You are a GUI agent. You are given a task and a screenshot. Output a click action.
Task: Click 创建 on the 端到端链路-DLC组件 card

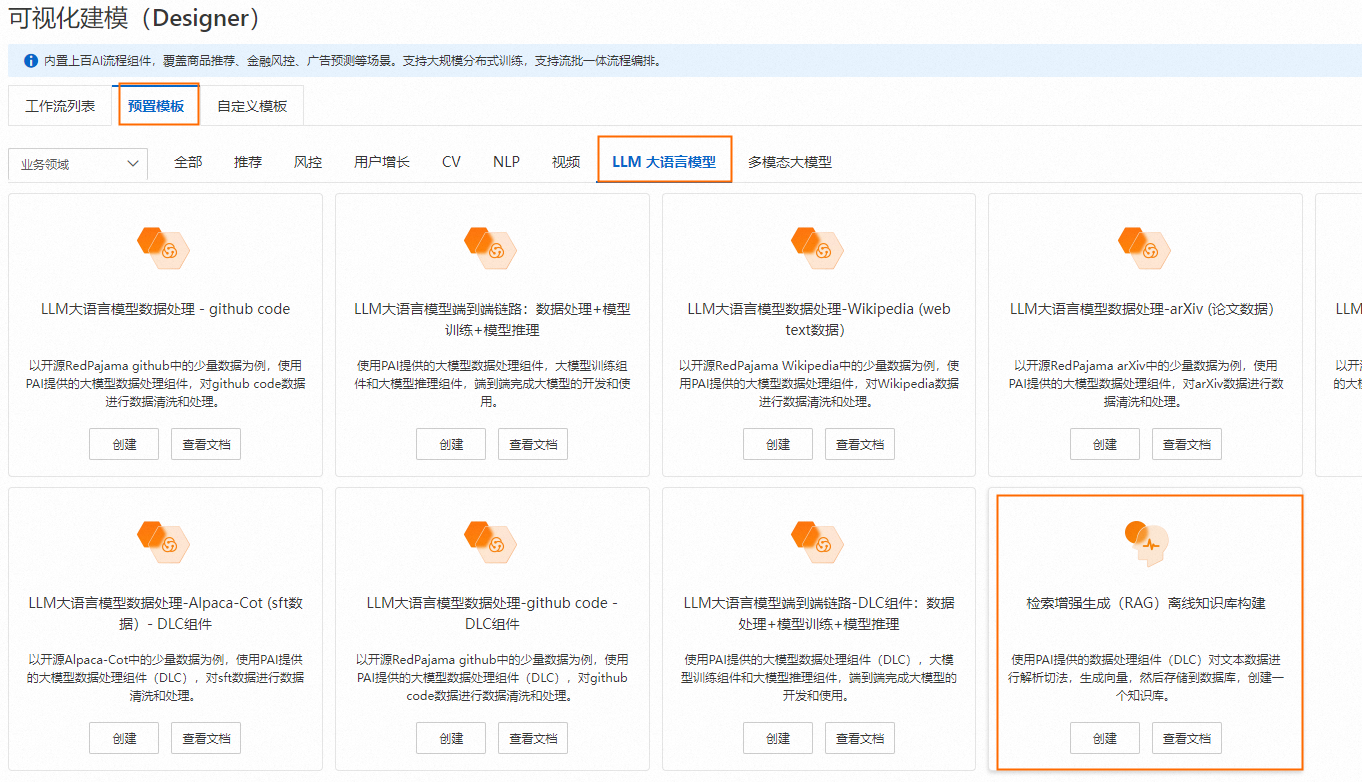[x=778, y=738]
